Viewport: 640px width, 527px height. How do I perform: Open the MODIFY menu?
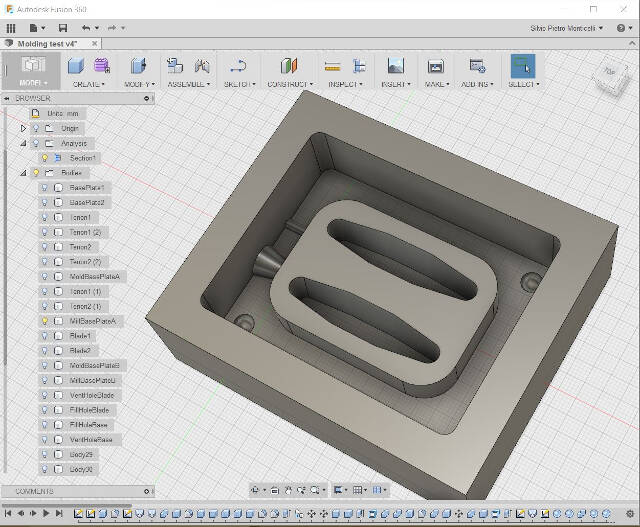click(x=140, y=84)
